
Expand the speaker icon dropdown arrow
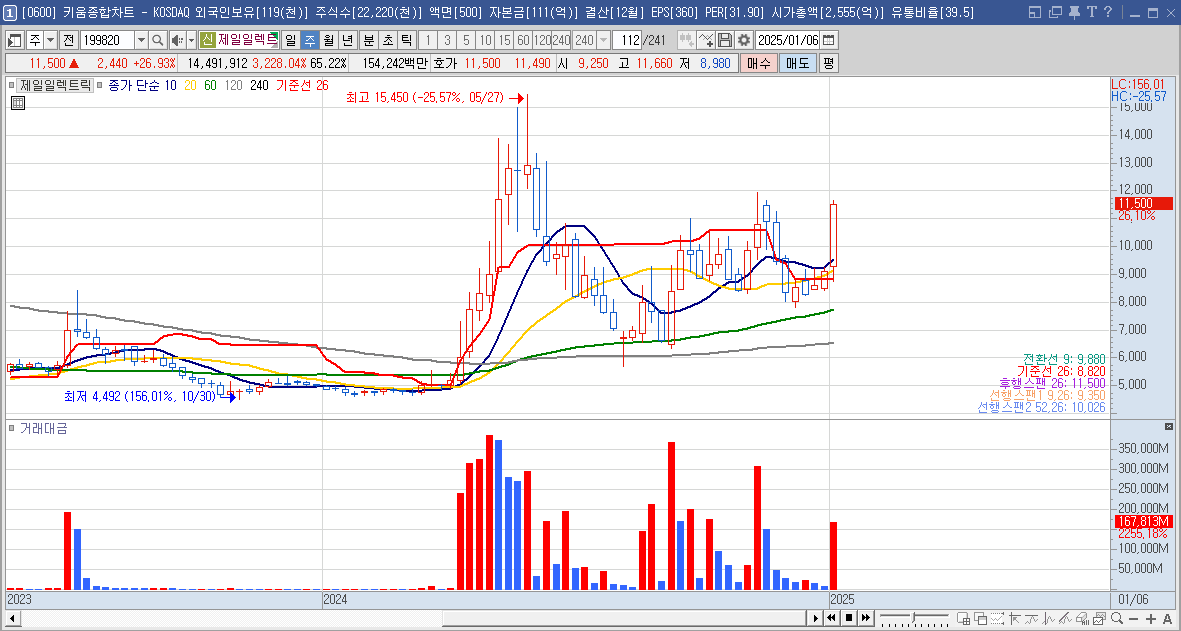pyautogui.click(x=191, y=40)
